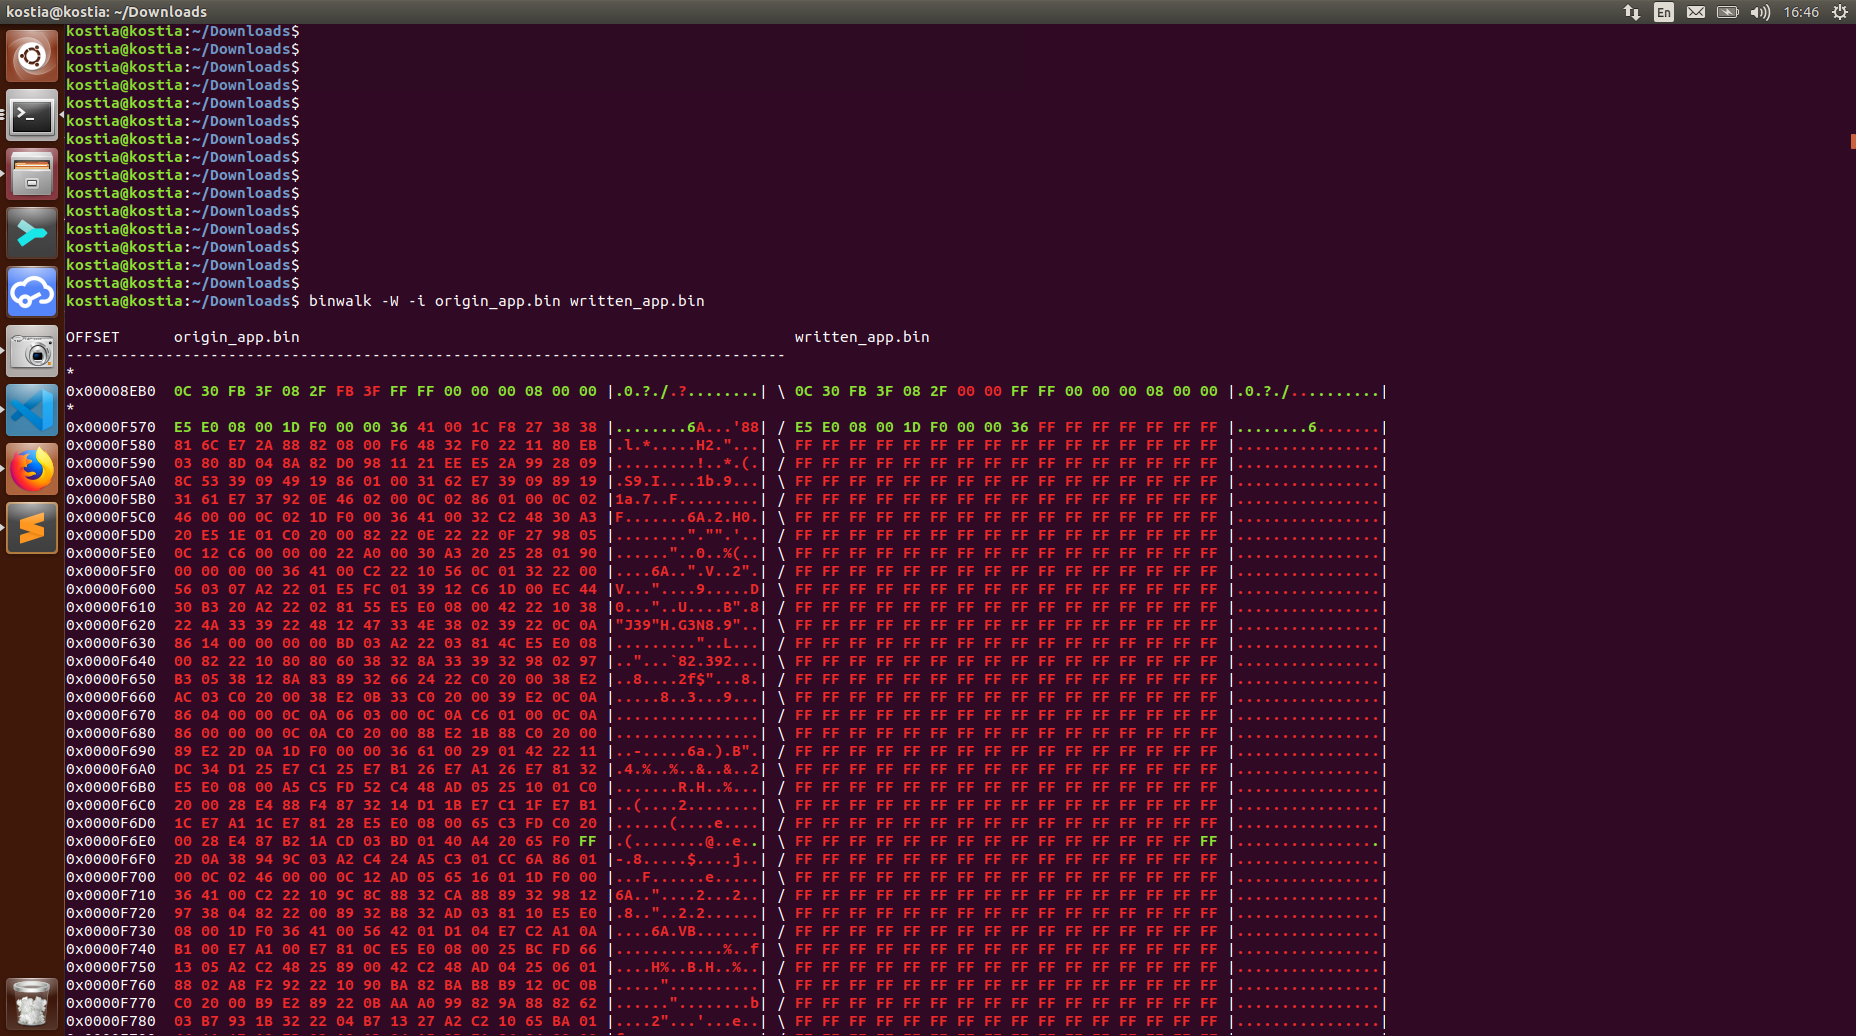The image size is (1856, 1036).
Task: Launch Firefox from the launcher
Action: coord(32,469)
